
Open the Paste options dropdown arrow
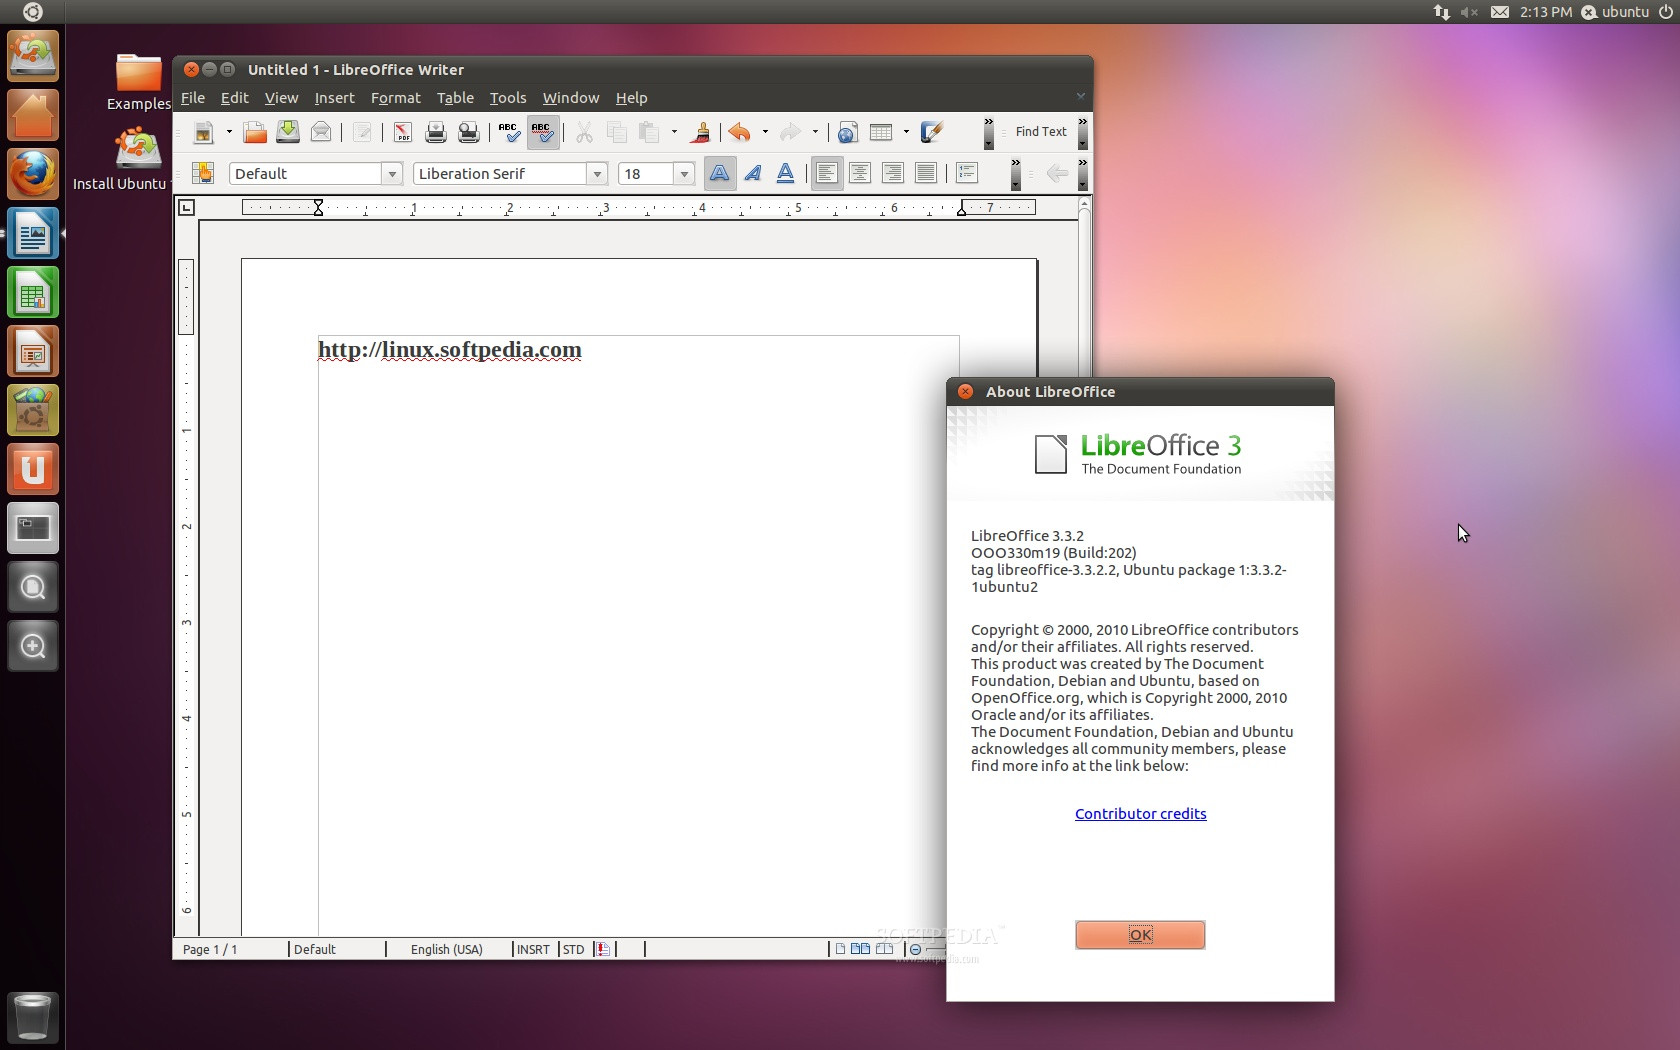click(x=674, y=132)
